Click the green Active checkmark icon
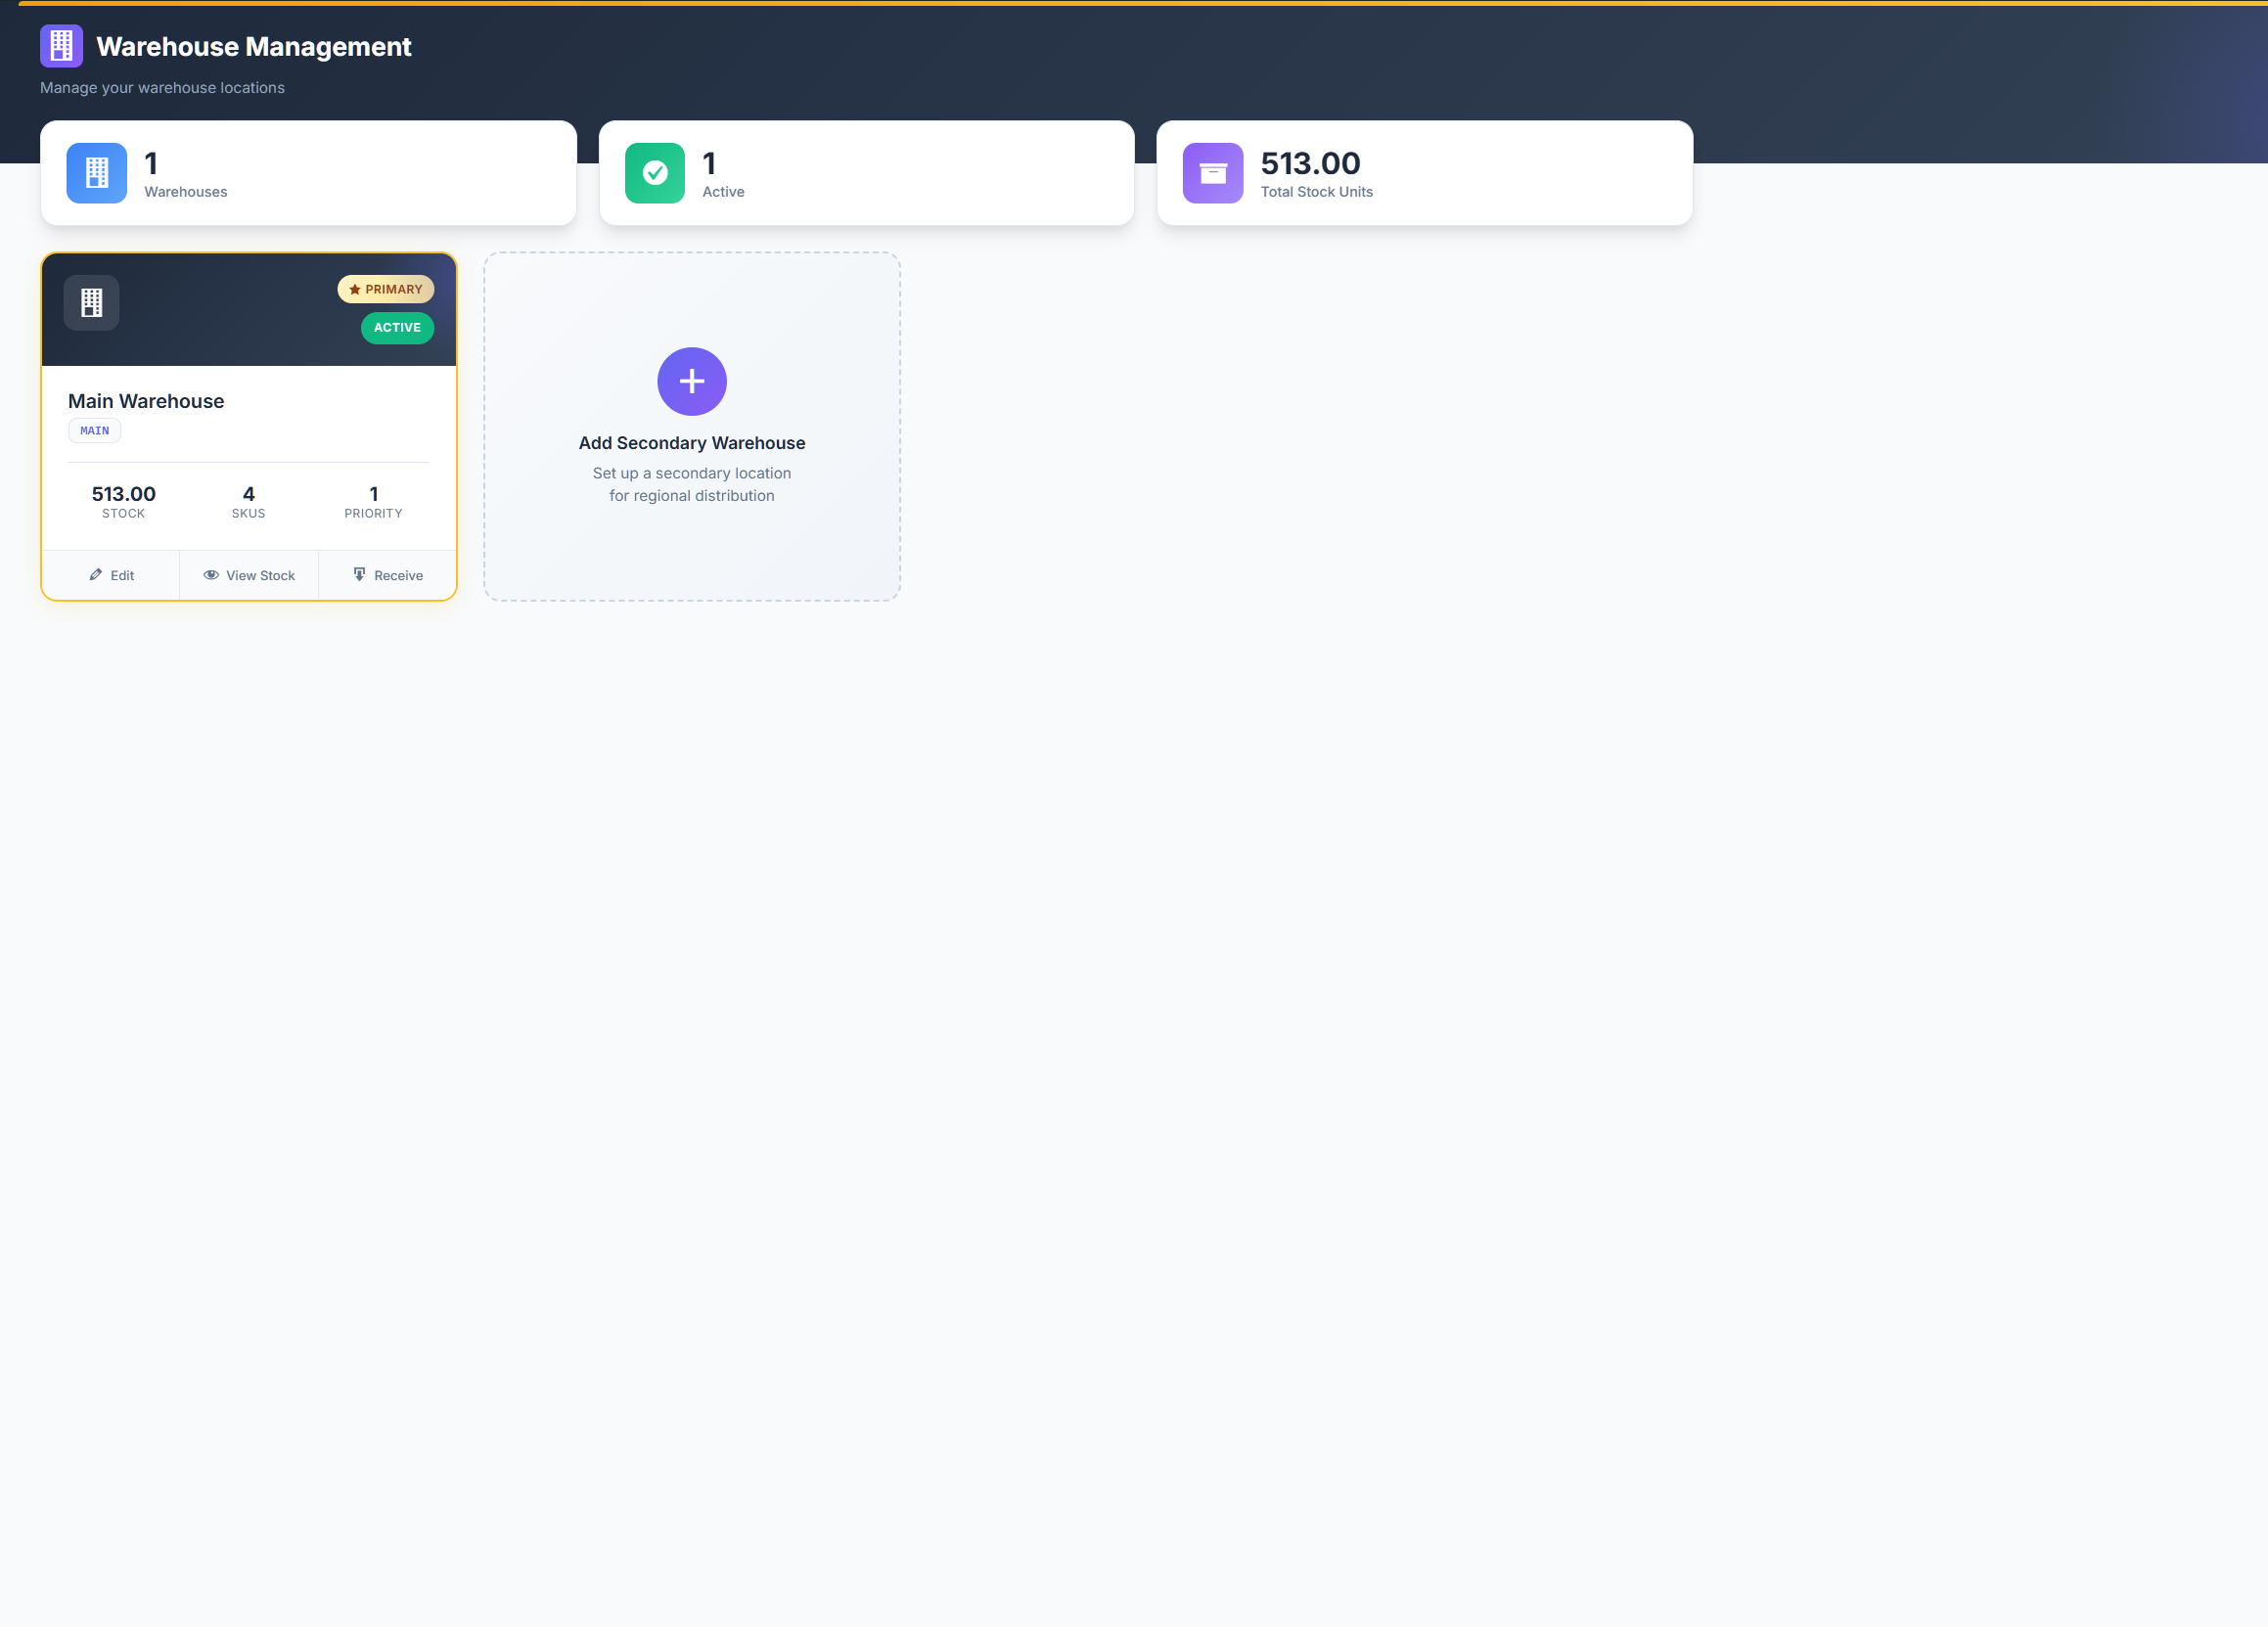Screen dimensions: 2268x1627 655,173
